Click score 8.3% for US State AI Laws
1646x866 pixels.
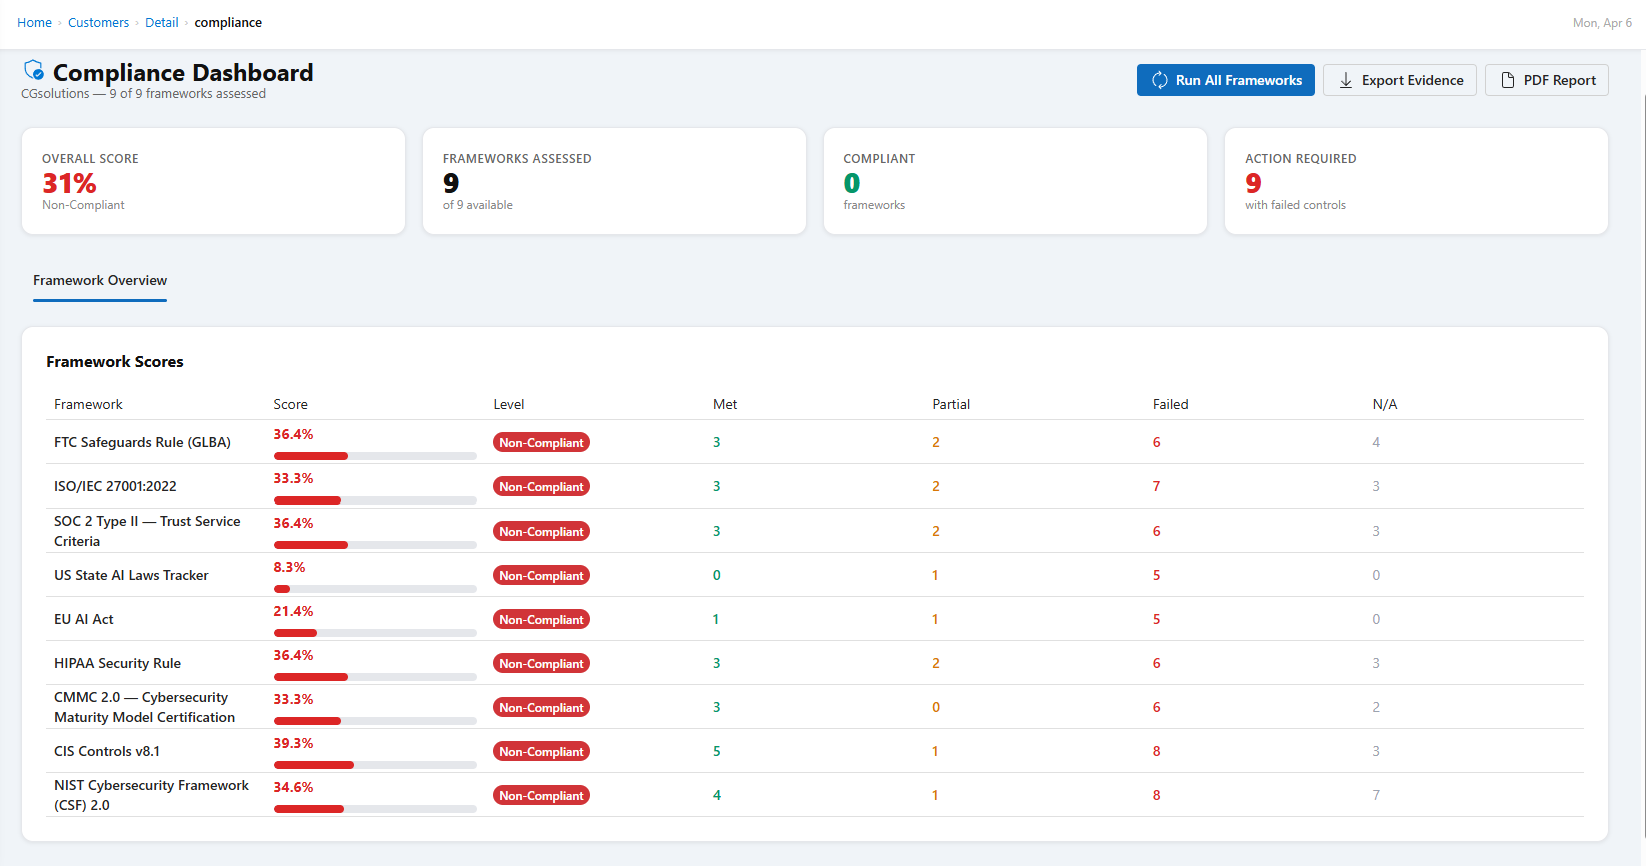(290, 567)
